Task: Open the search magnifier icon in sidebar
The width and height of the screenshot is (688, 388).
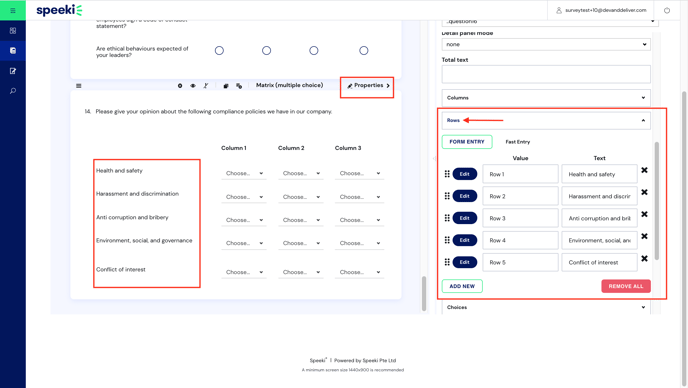Action: pyautogui.click(x=13, y=91)
